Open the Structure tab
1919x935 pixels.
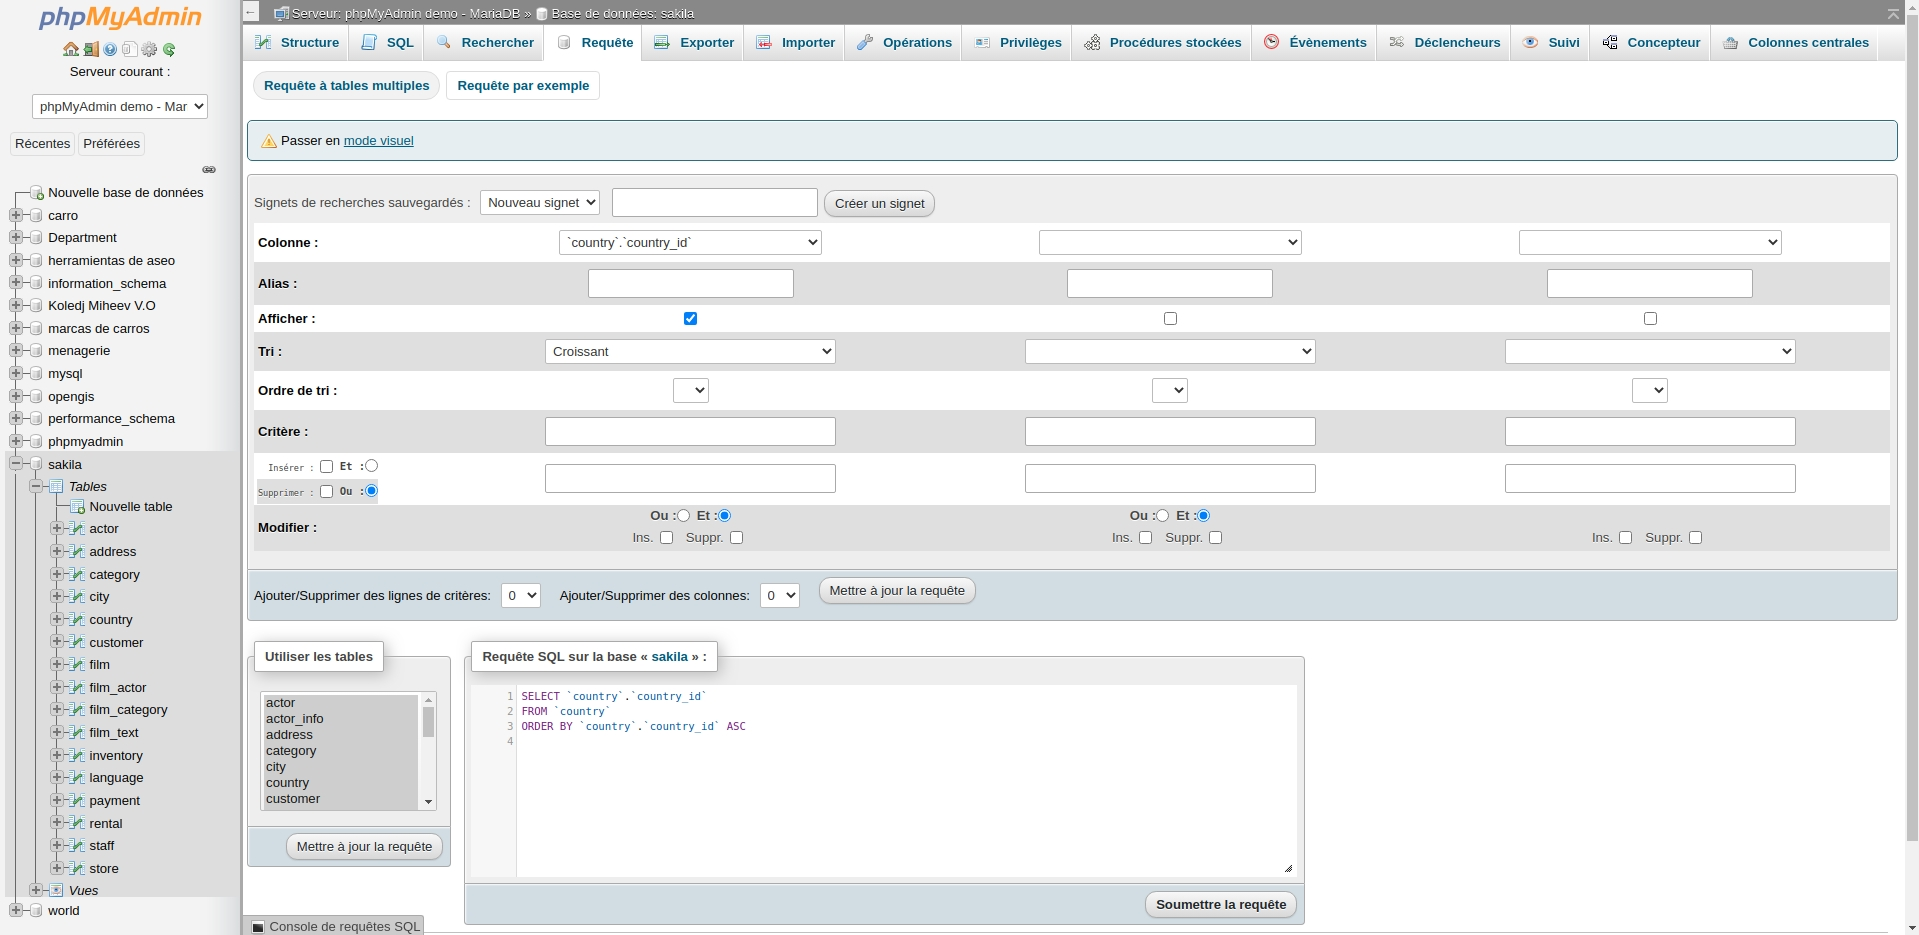pos(297,42)
